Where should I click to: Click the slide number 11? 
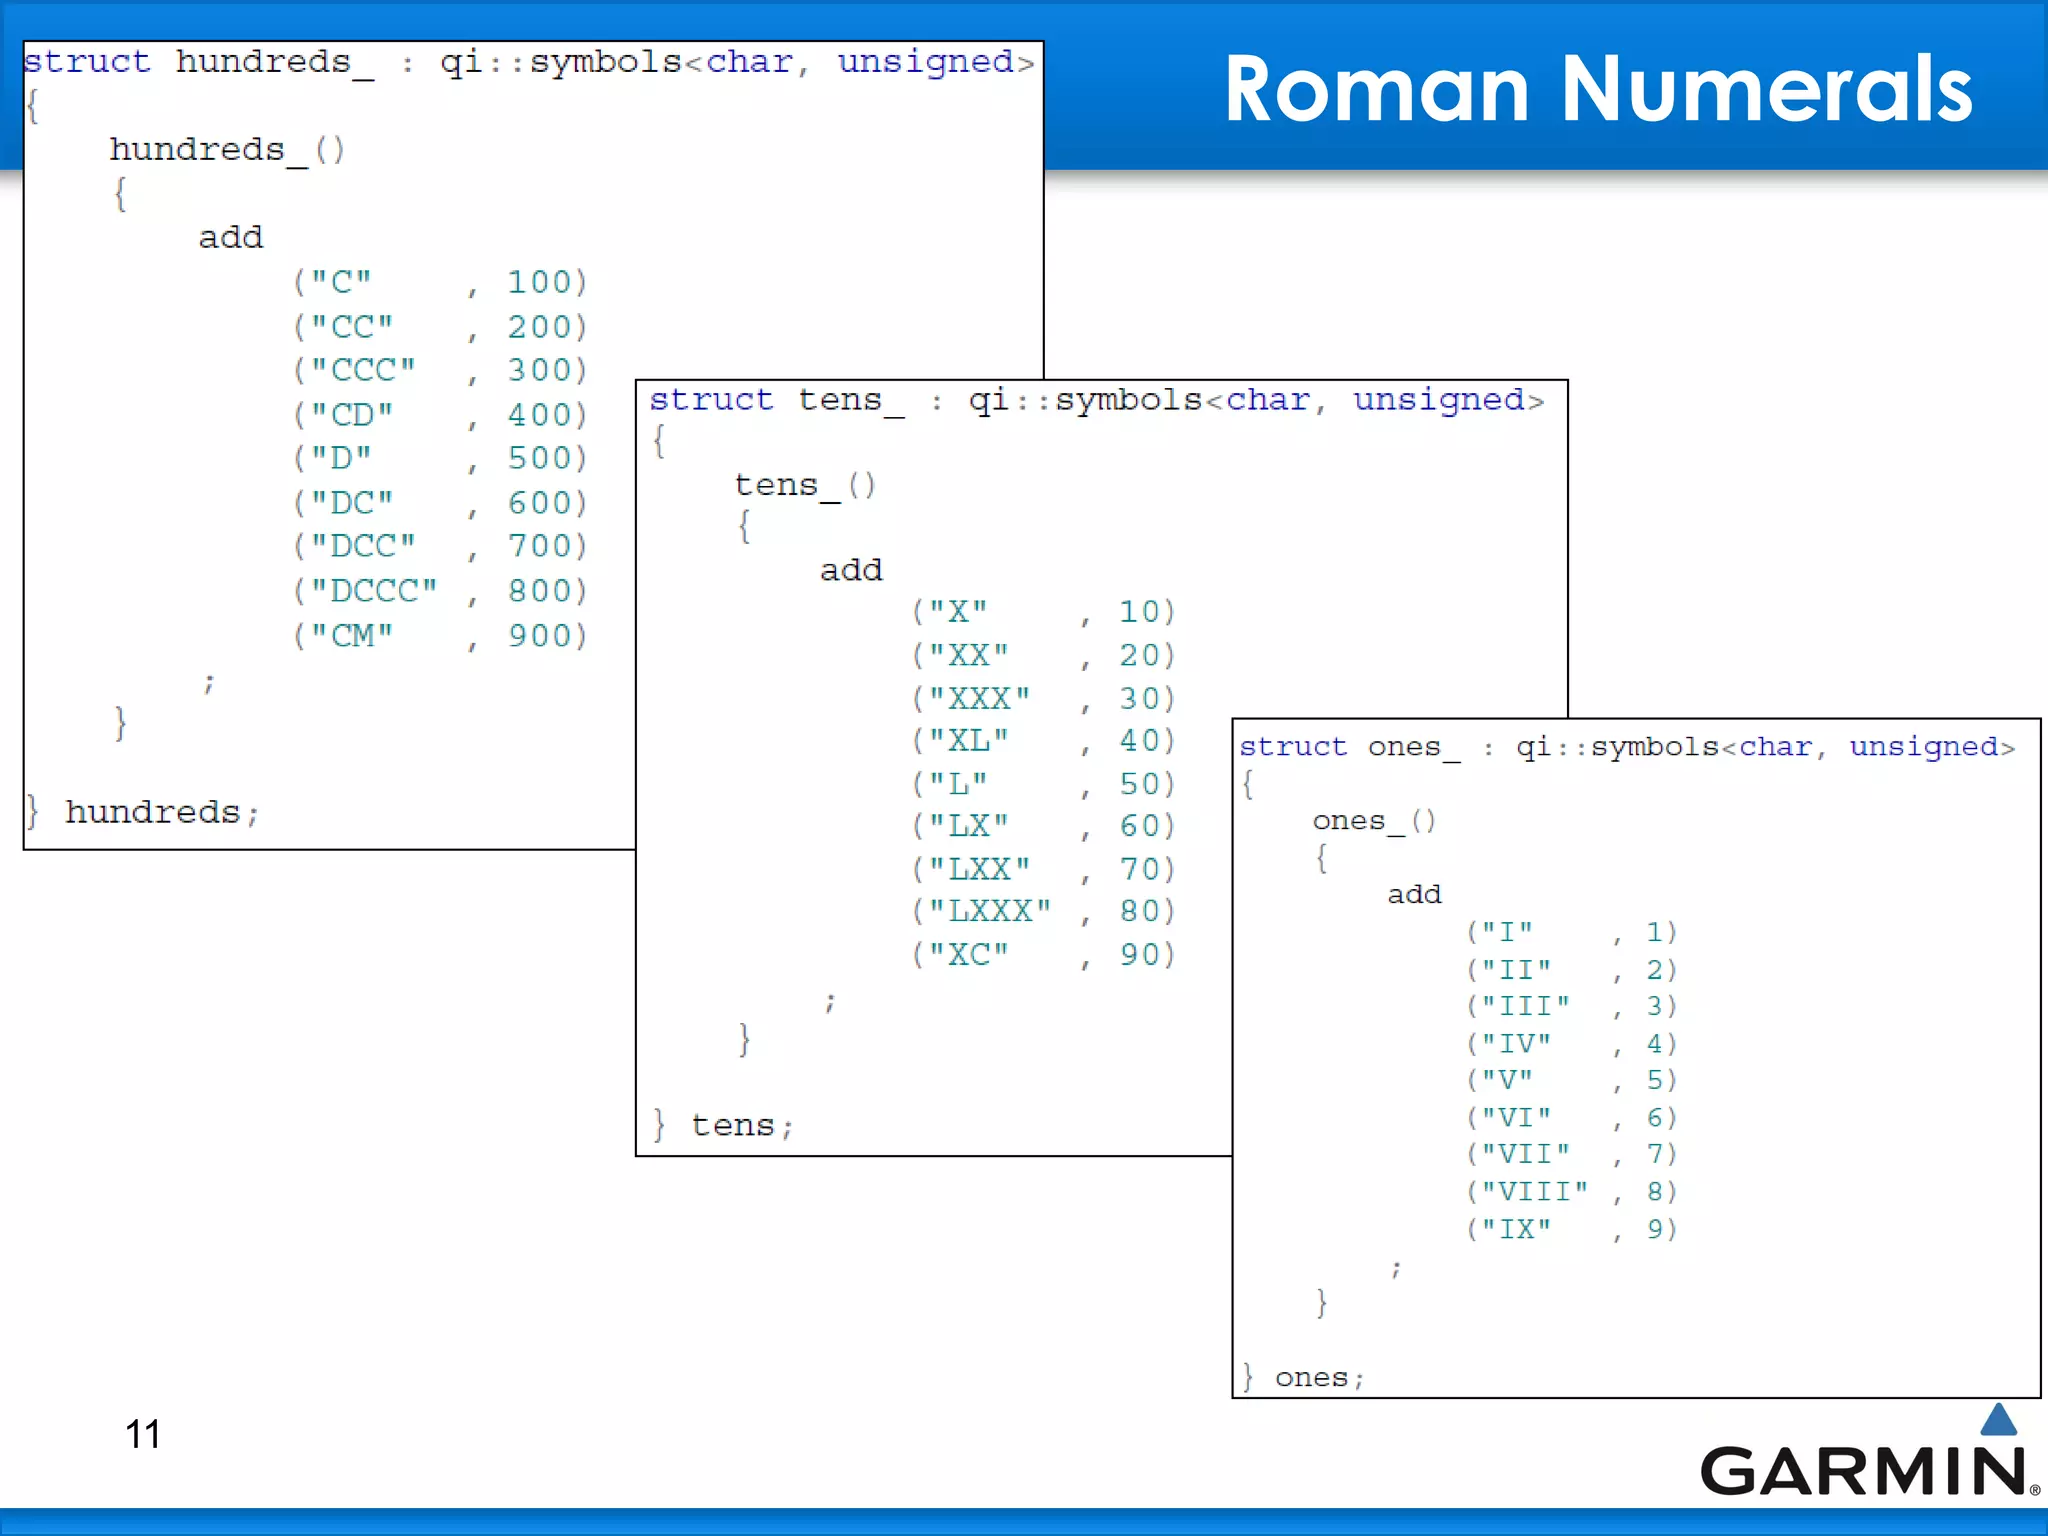143,1434
